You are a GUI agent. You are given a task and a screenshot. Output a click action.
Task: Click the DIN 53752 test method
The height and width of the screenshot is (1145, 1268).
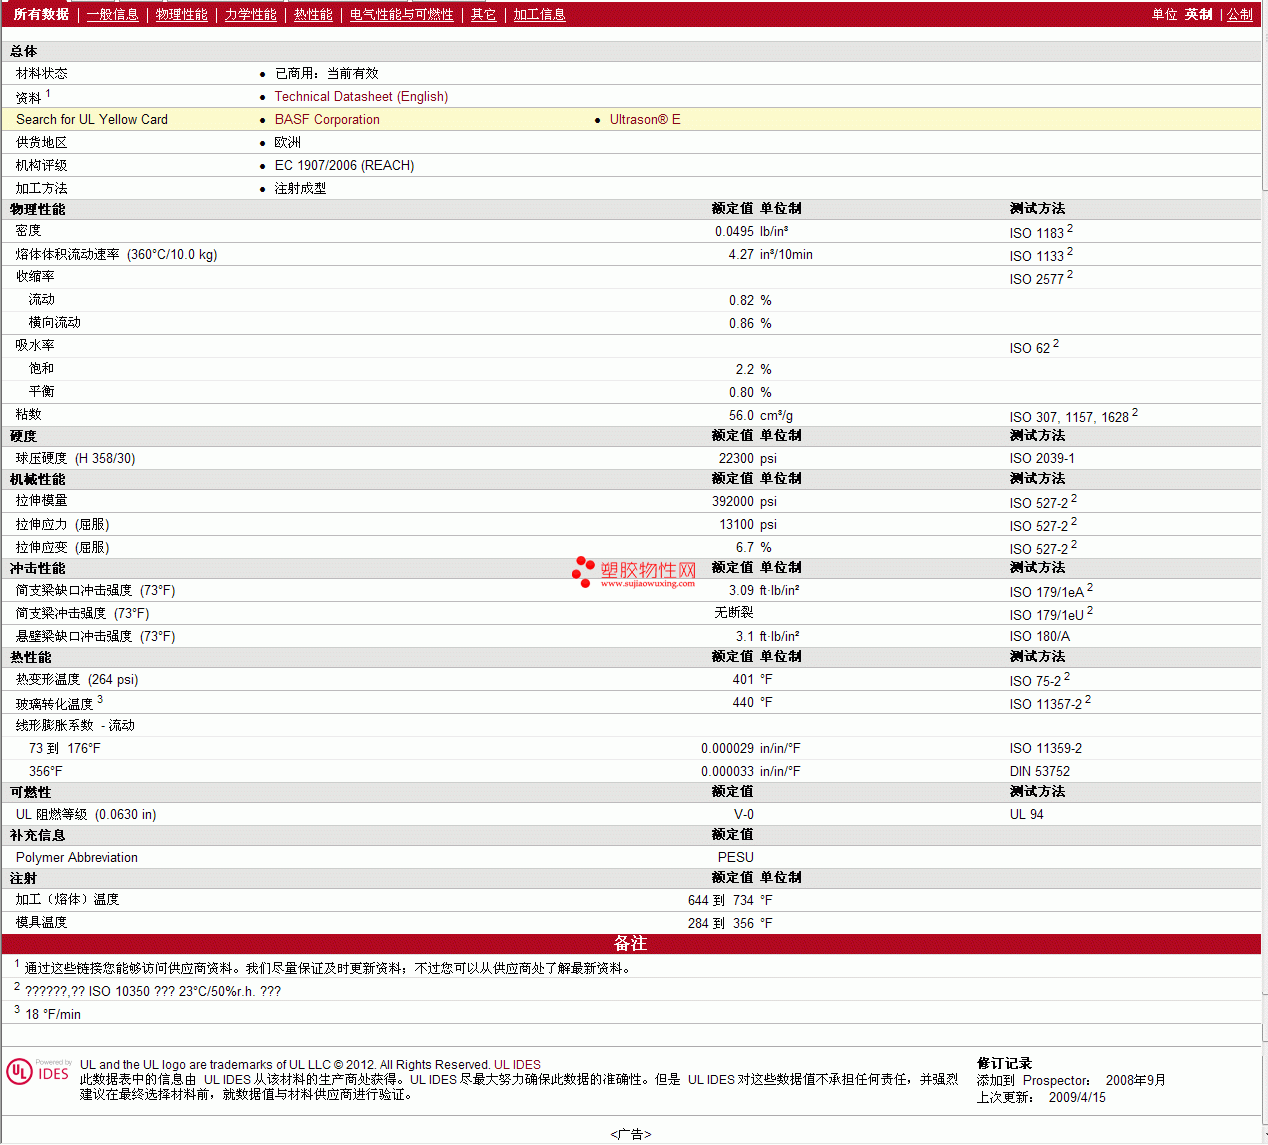click(x=1040, y=771)
